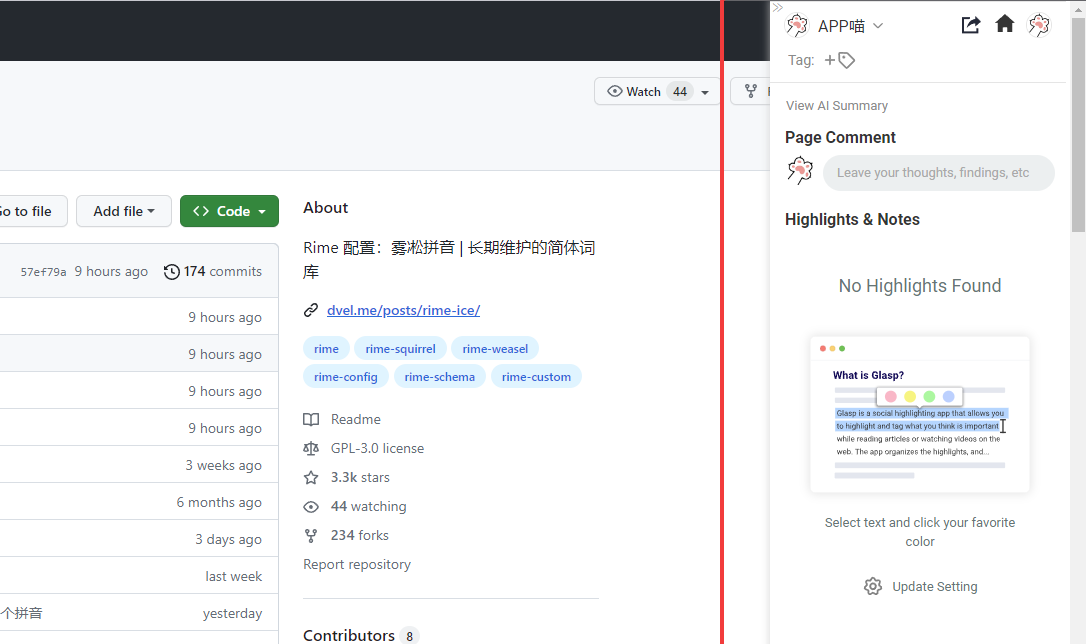1086x644 pixels.
Task: Open the GPL-3.0 license link
Action: (377, 448)
